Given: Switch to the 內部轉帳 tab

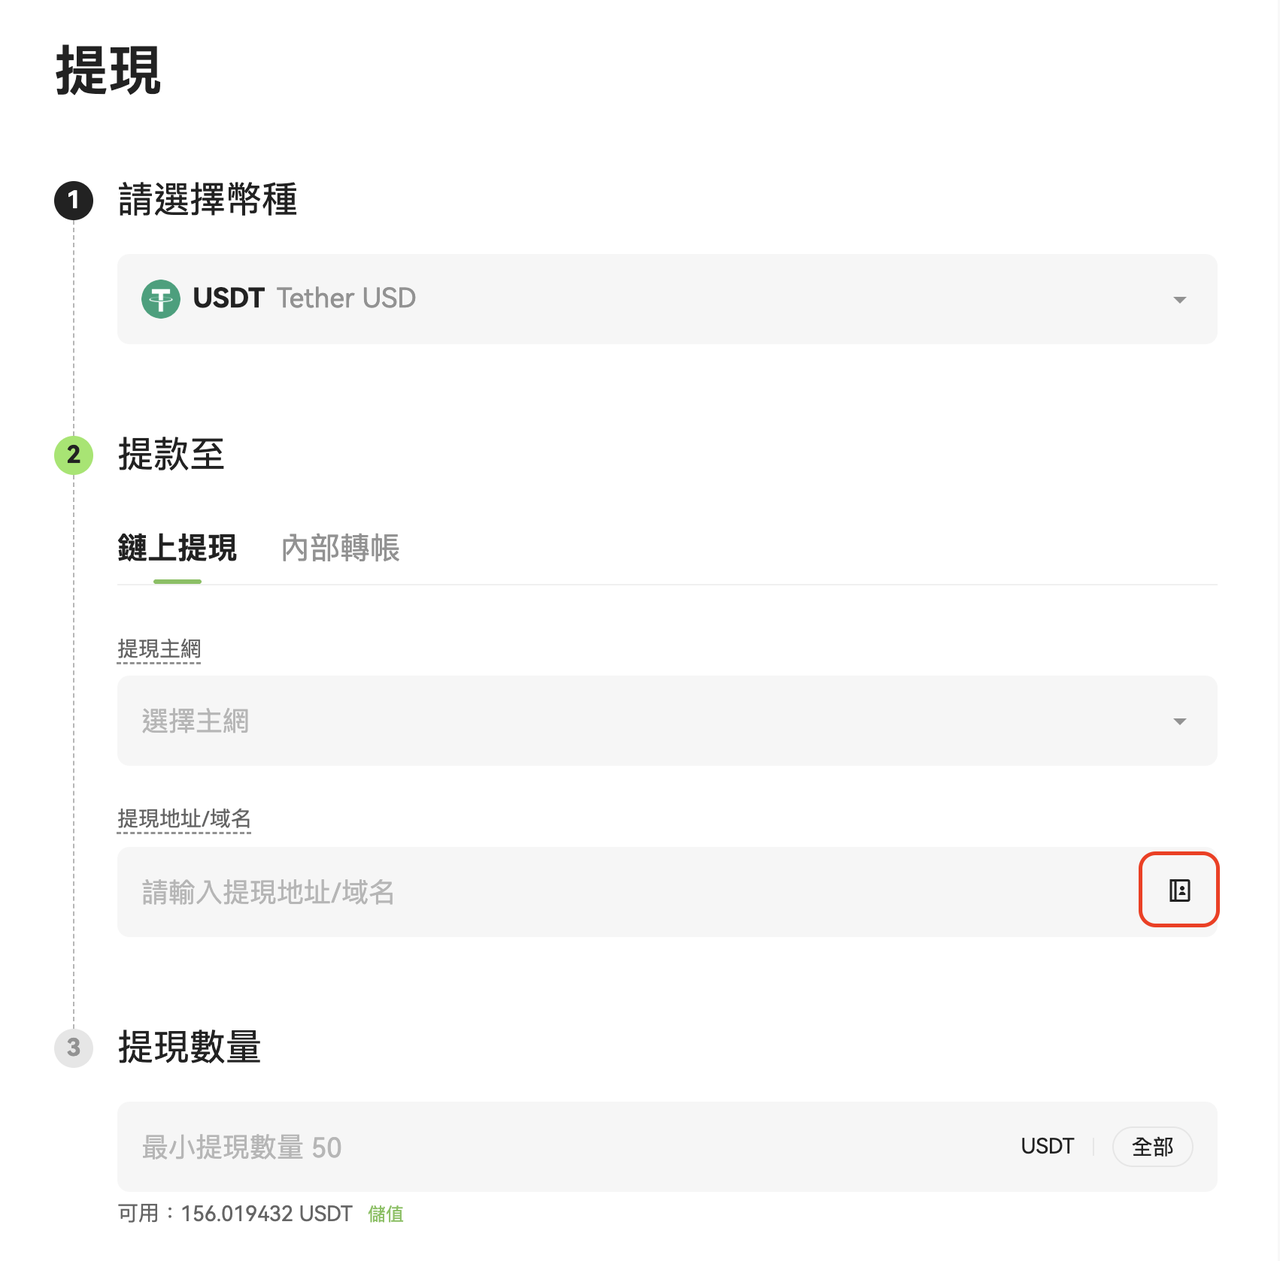Looking at the screenshot, I should coord(340,548).
